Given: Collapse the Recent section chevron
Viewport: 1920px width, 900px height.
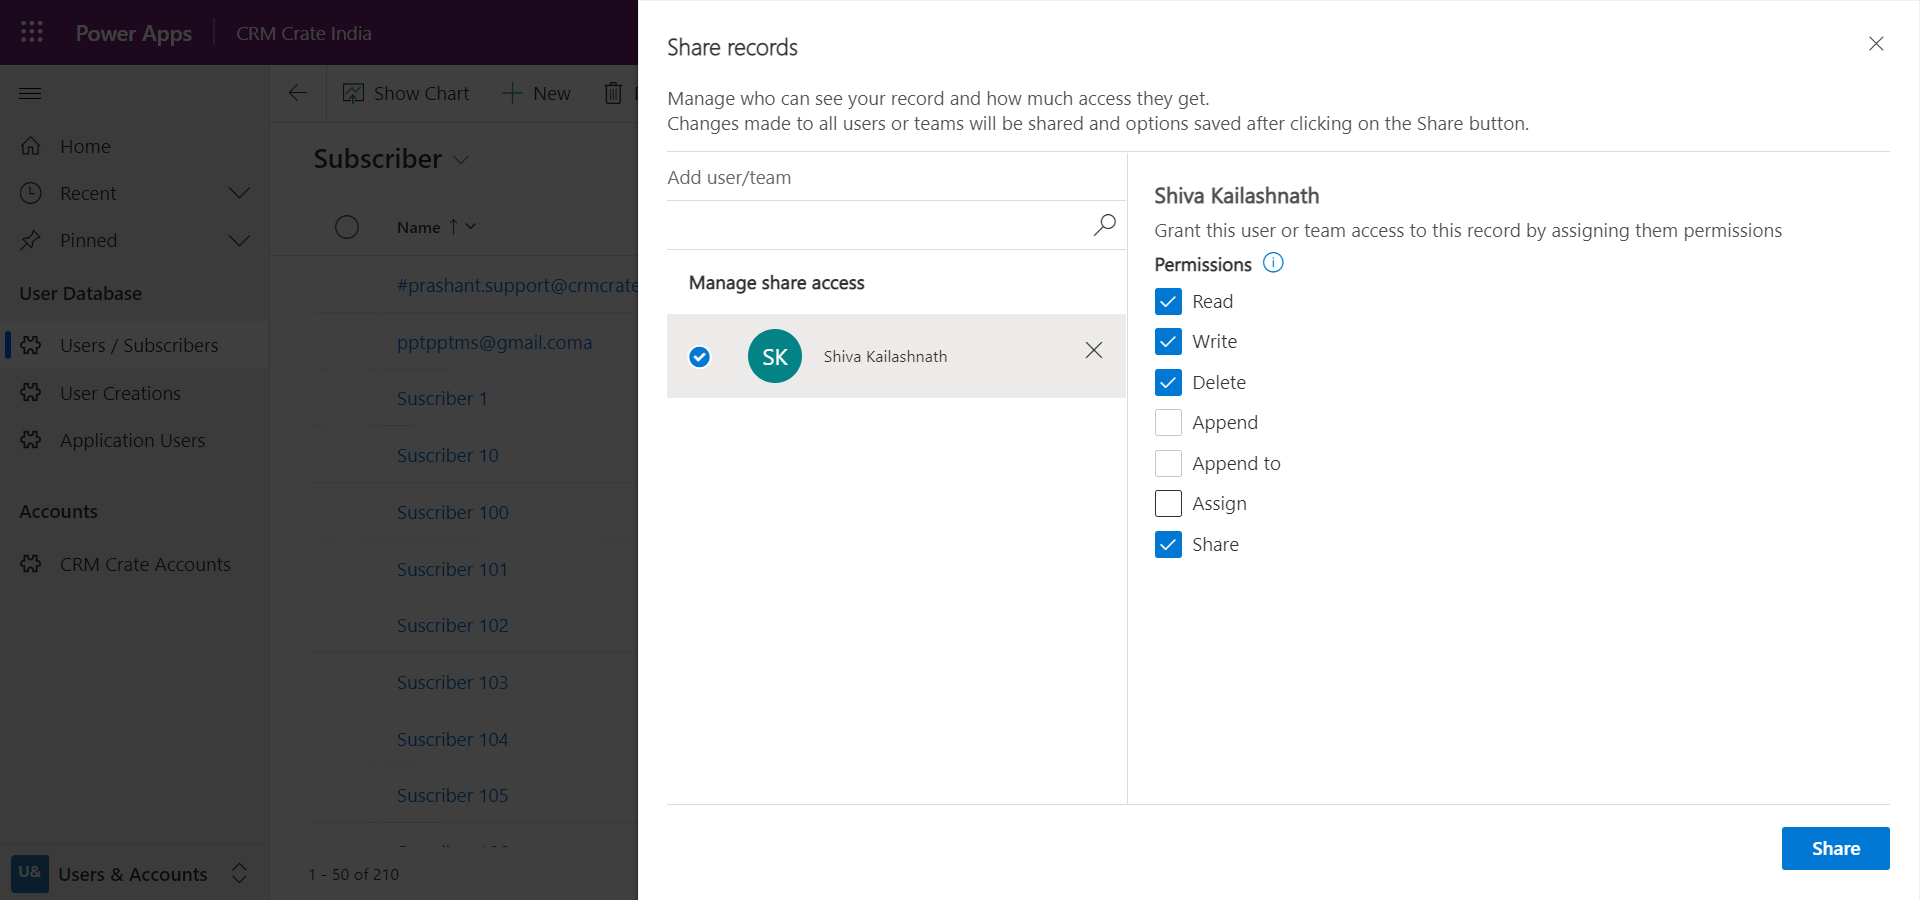Looking at the screenshot, I should 239,193.
